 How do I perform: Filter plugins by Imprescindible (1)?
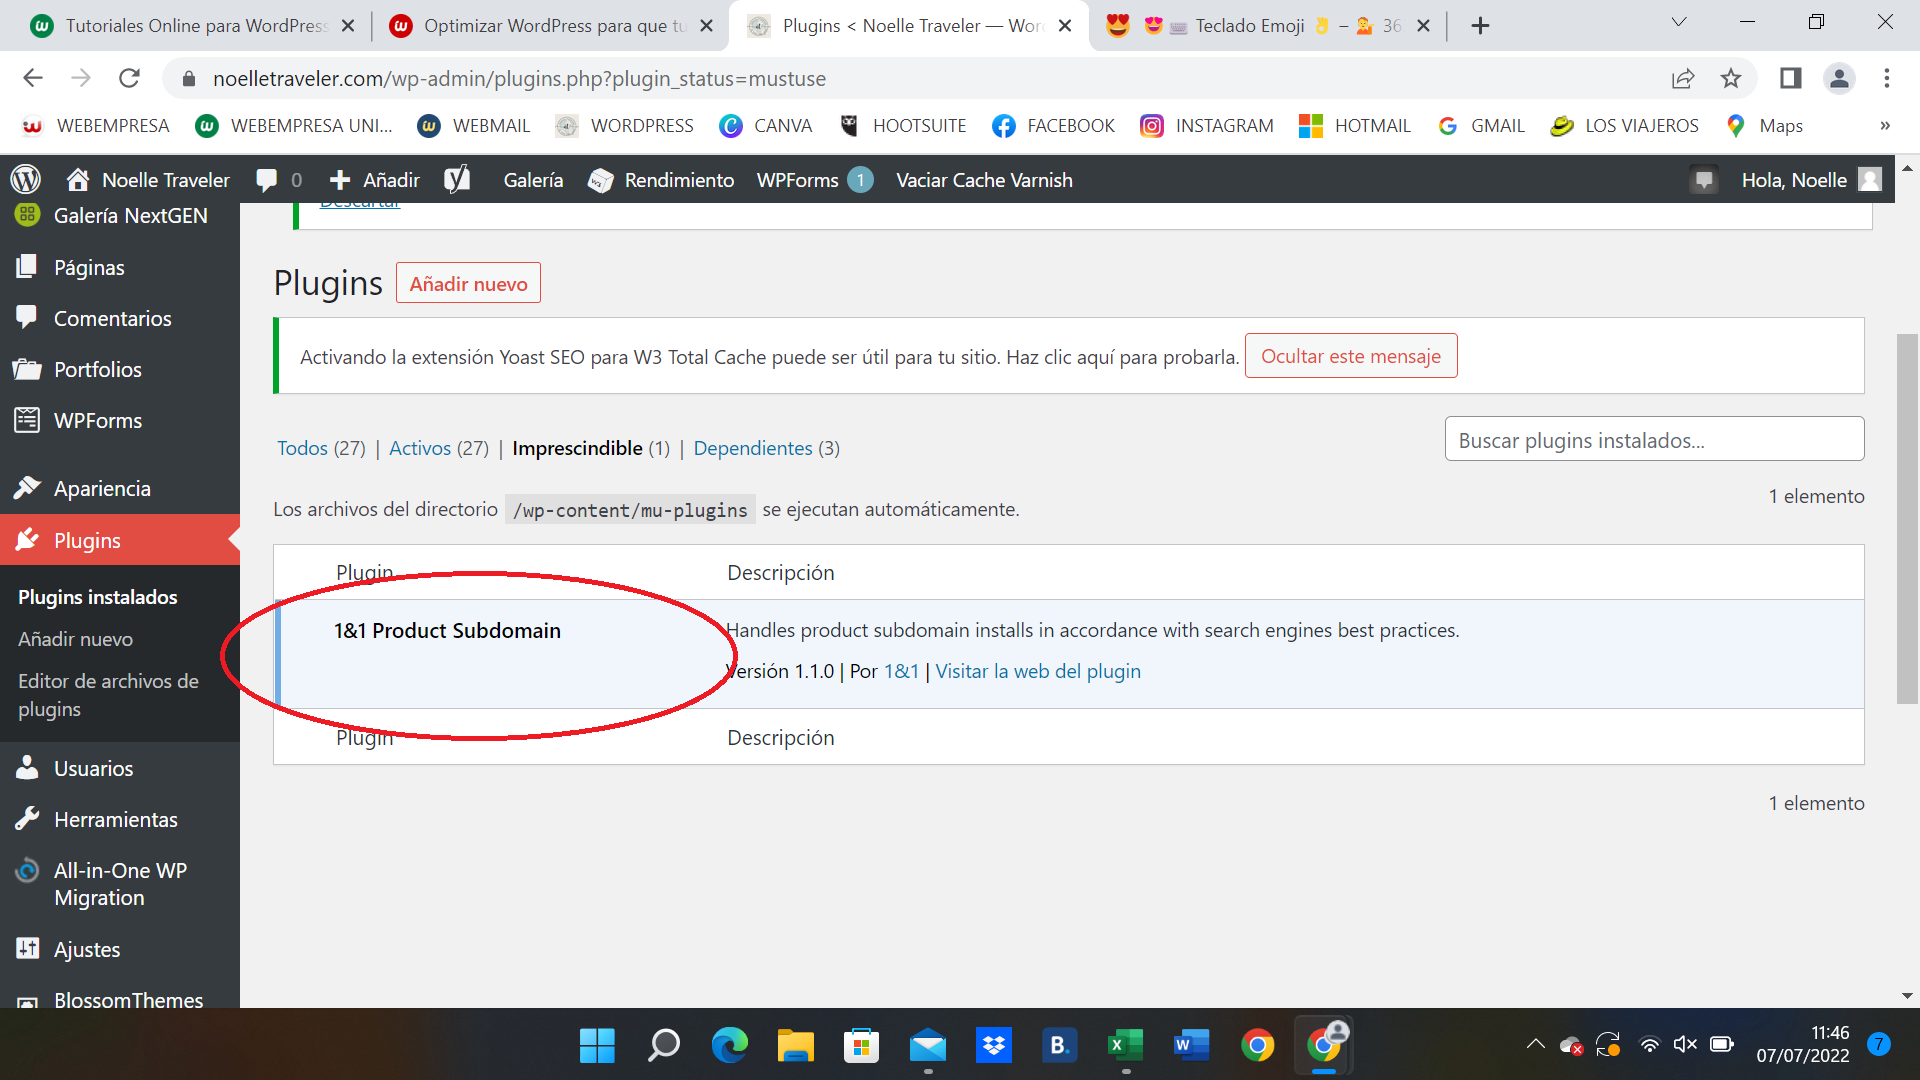point(590,448)
